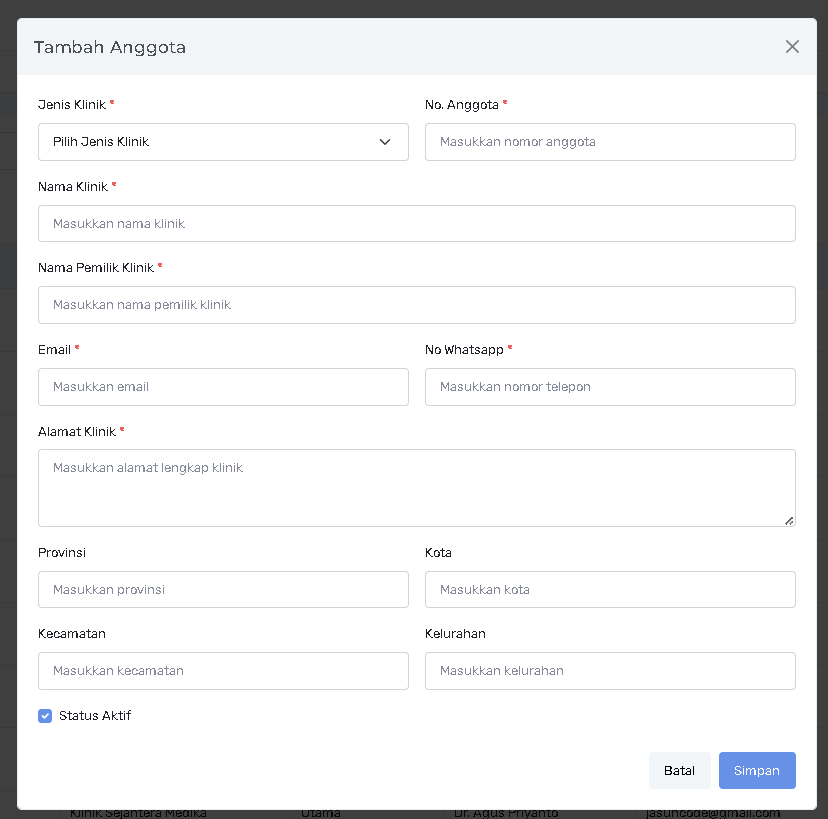828x819 pixels.
Task: Click the Status Aktif label text
Action: coord(95,716)
